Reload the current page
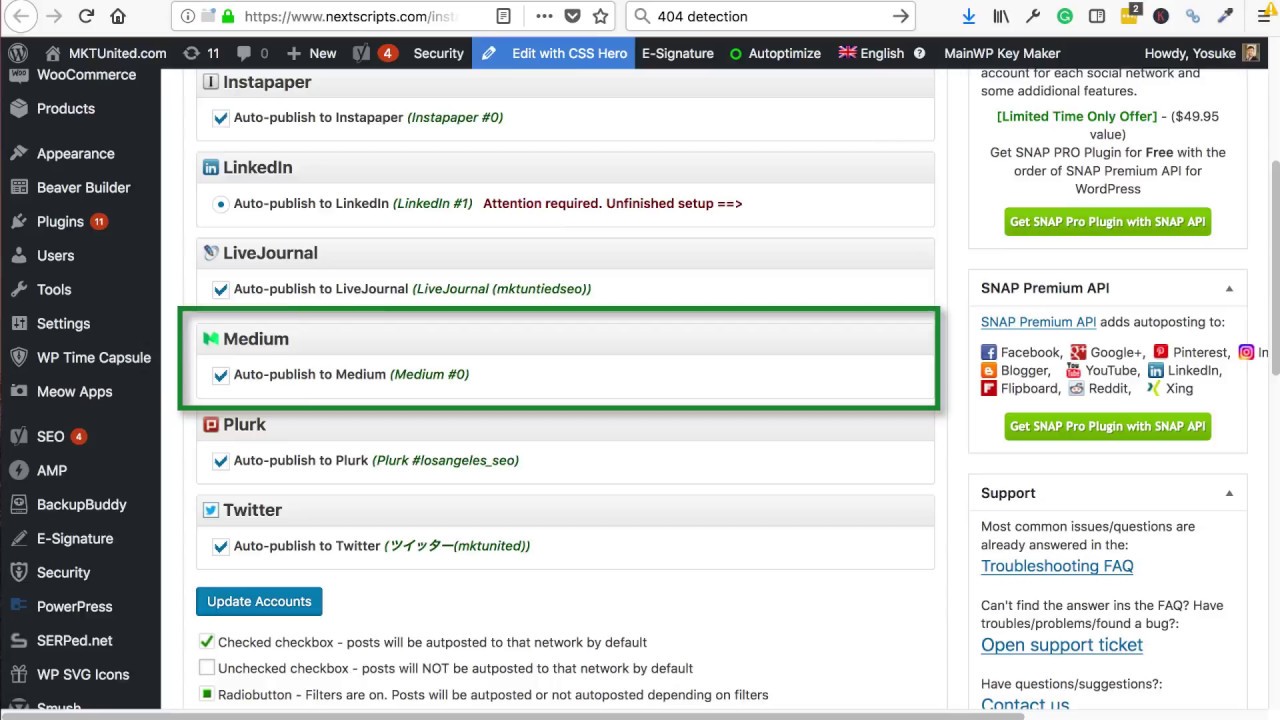This screenshot has height=720, width=1280. pos(86,16)
